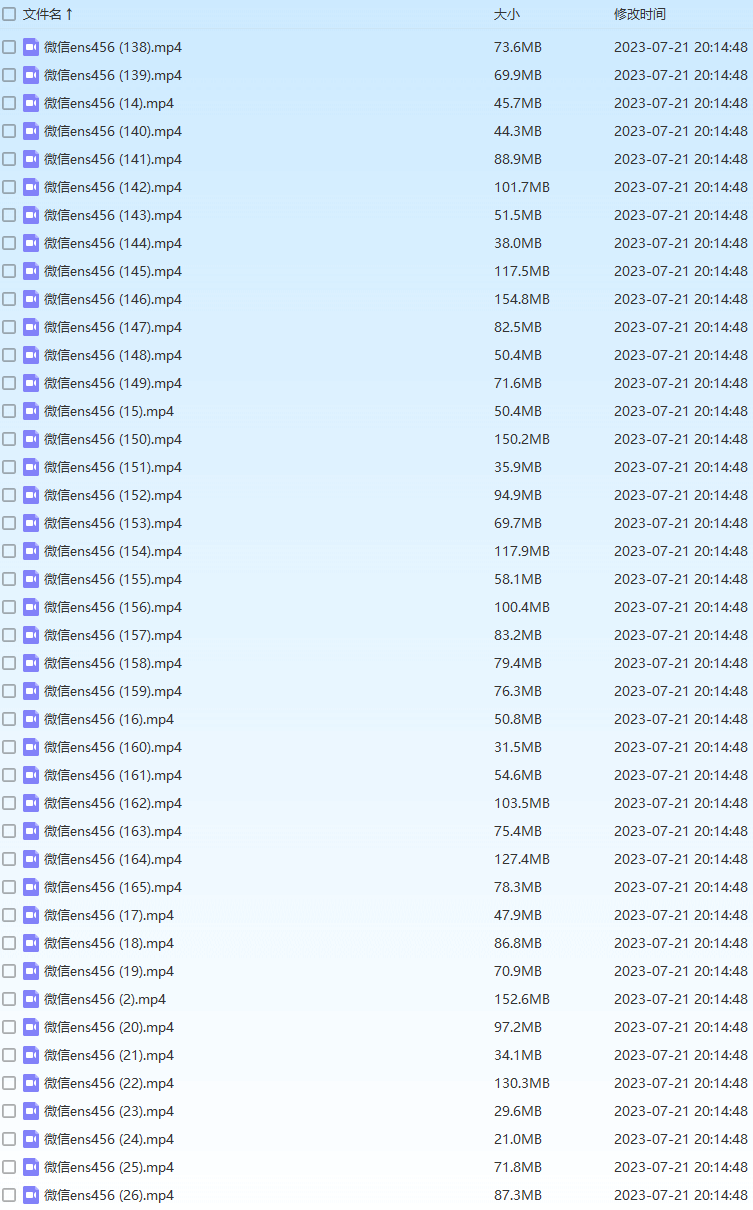Viewport: 753px width, 1210px height.
Task: Toggle the select-all checkbox in header
Action: coord(9,14)
